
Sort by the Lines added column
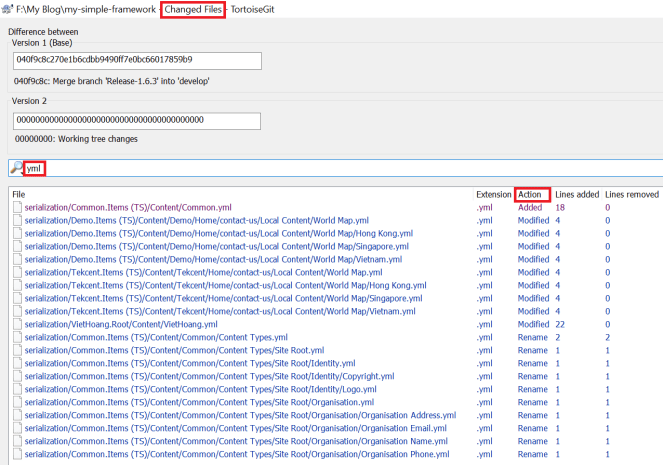pyautogui.click(x=577, y=193)
